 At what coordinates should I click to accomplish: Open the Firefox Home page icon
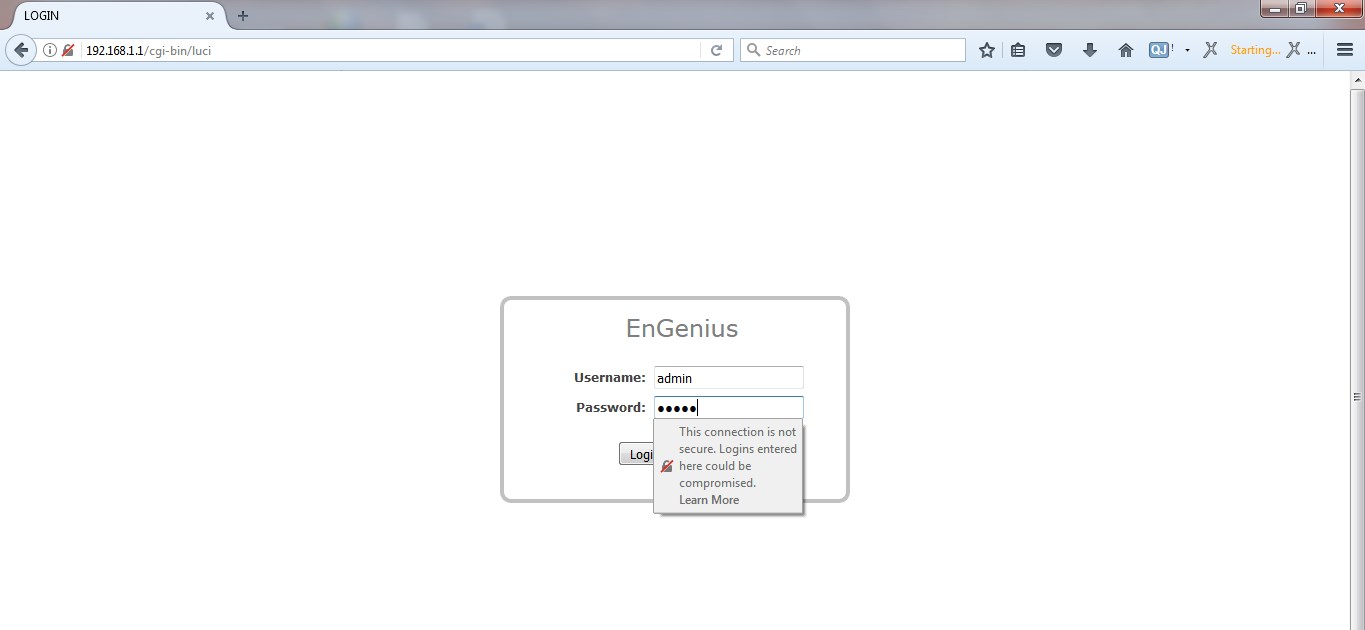1125,49
